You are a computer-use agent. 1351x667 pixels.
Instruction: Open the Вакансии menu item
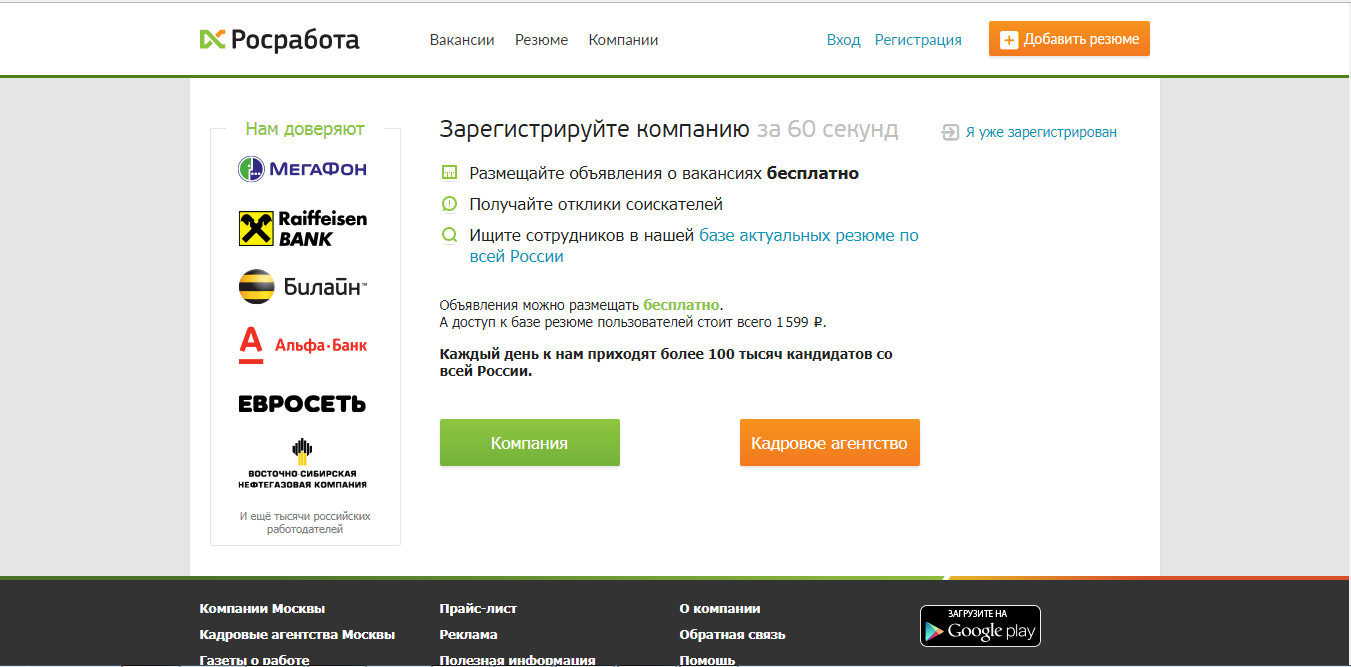point(461,40)
